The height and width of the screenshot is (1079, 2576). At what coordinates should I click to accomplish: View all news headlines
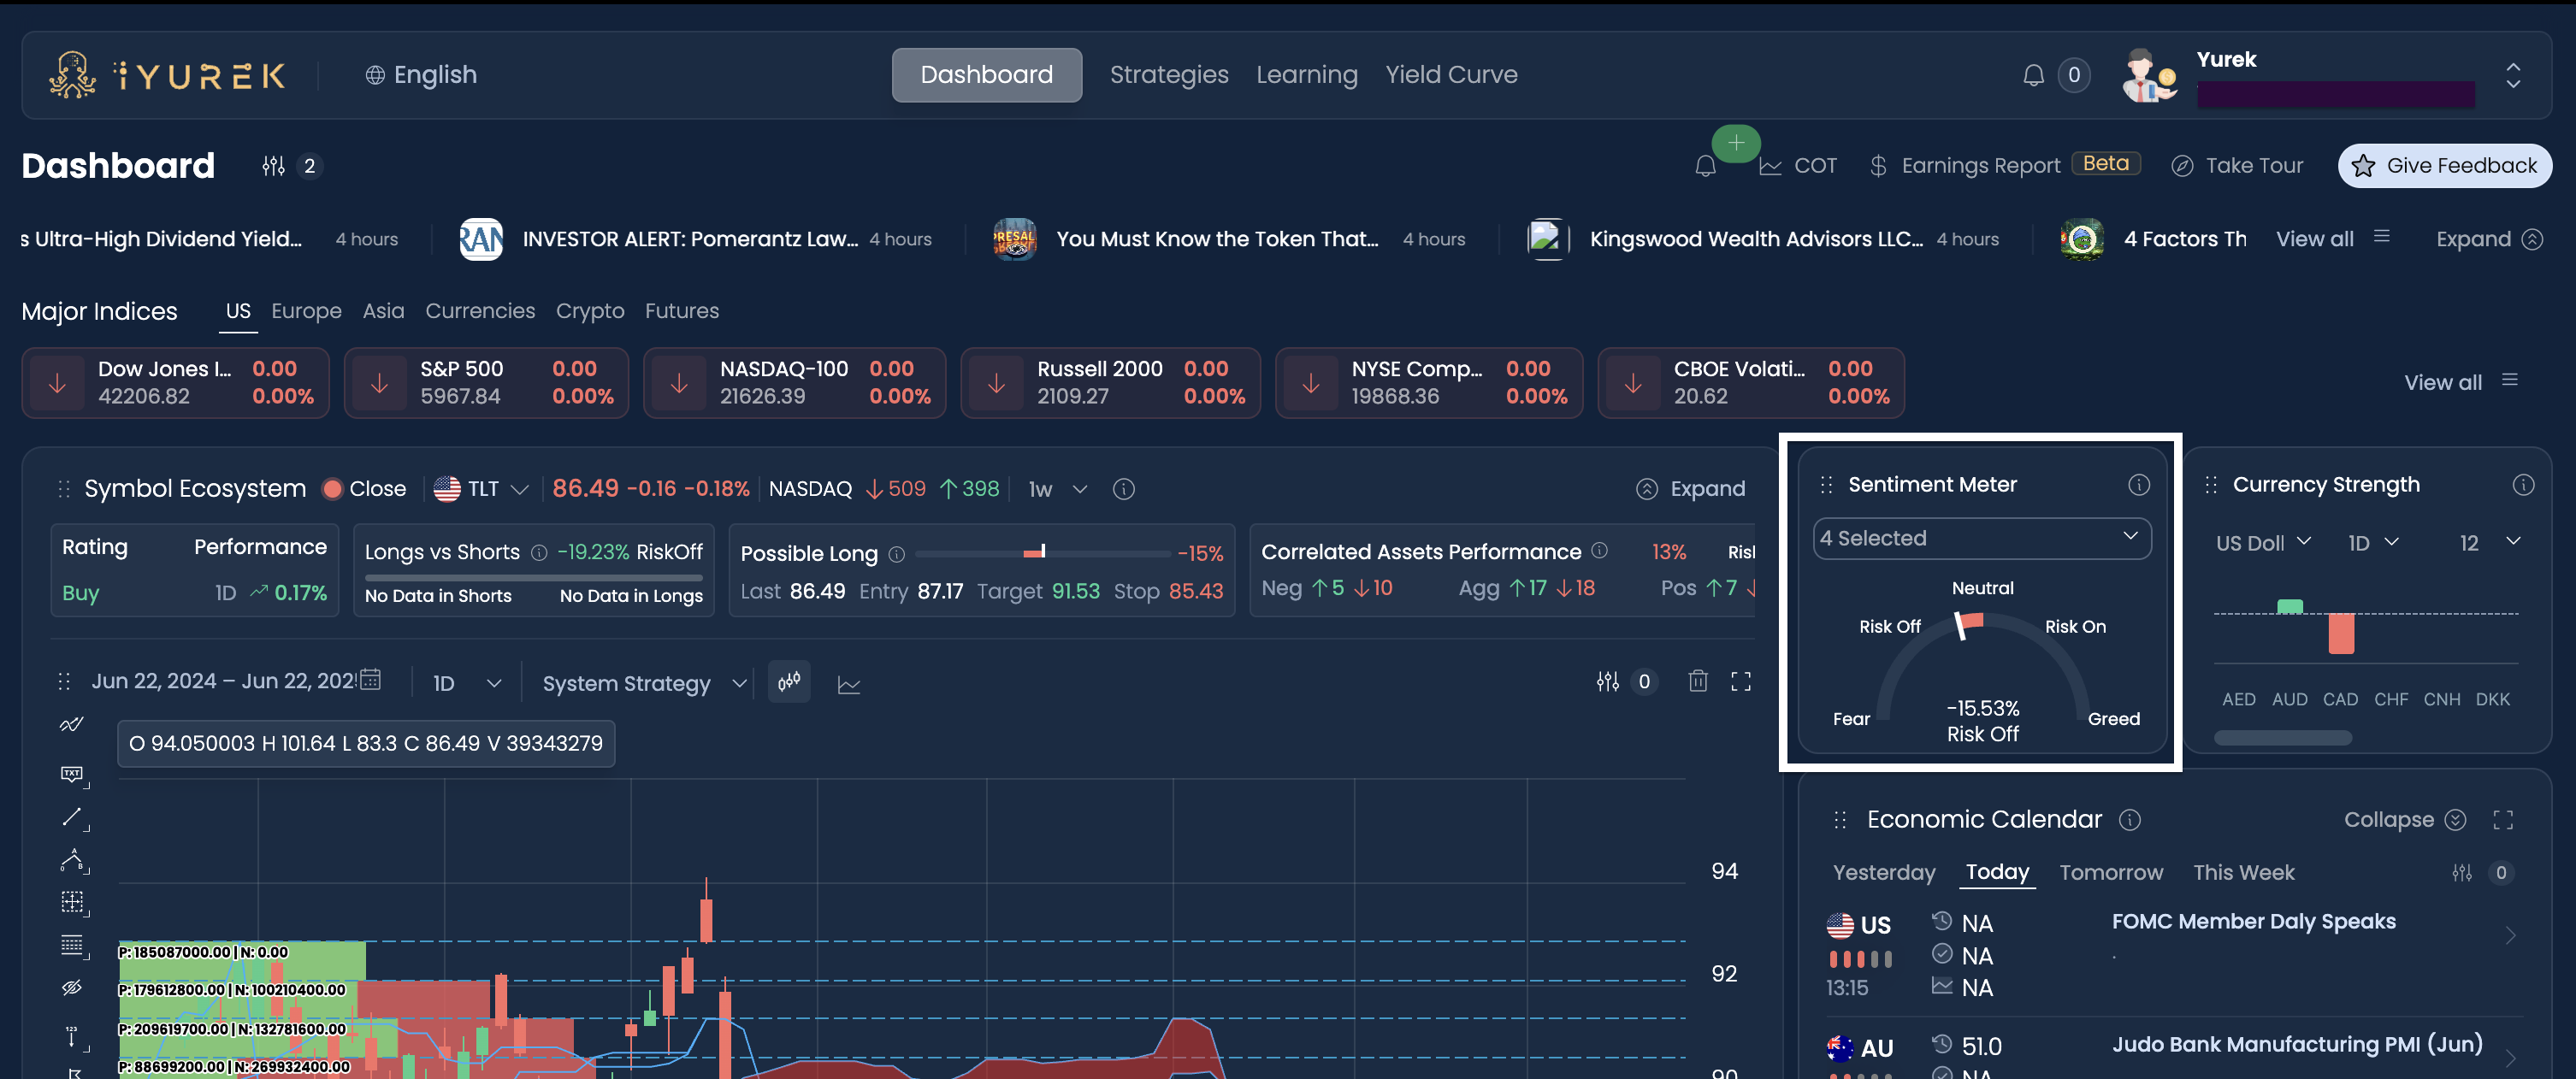(2332, 239)
